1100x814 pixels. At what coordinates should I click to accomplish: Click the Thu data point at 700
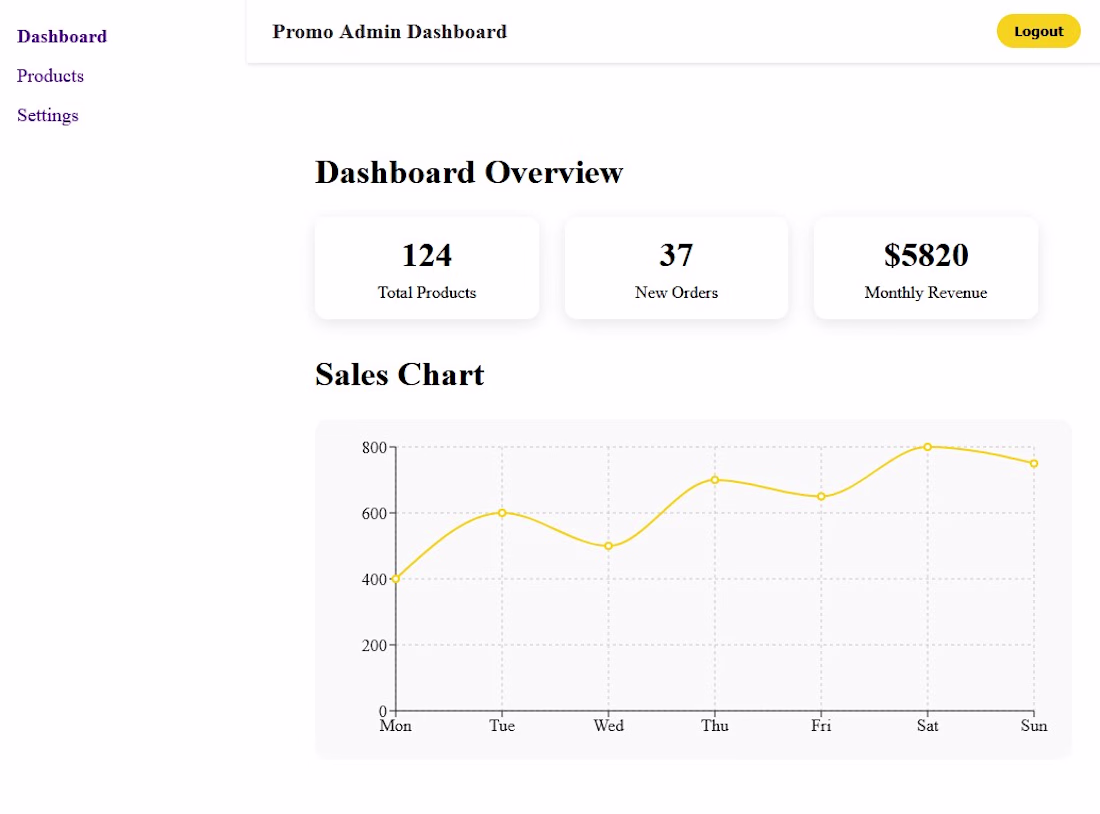coord(715,480)
